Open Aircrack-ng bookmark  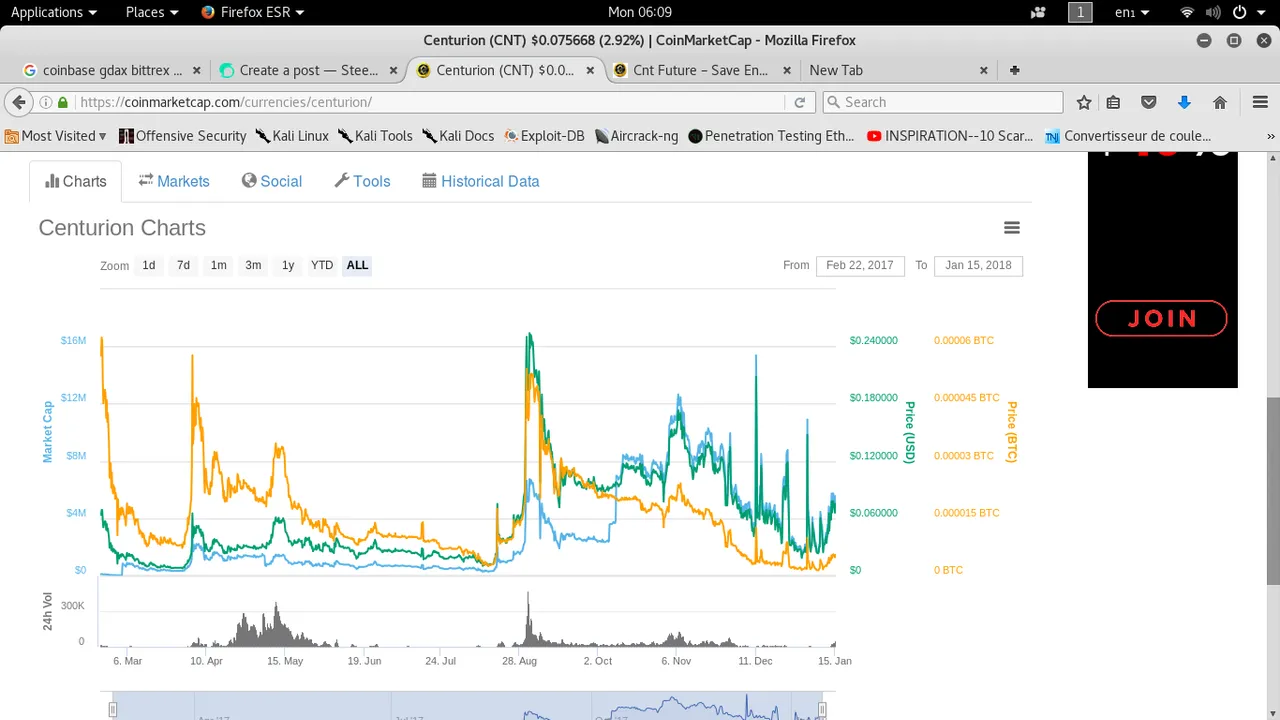pos(636,136)
